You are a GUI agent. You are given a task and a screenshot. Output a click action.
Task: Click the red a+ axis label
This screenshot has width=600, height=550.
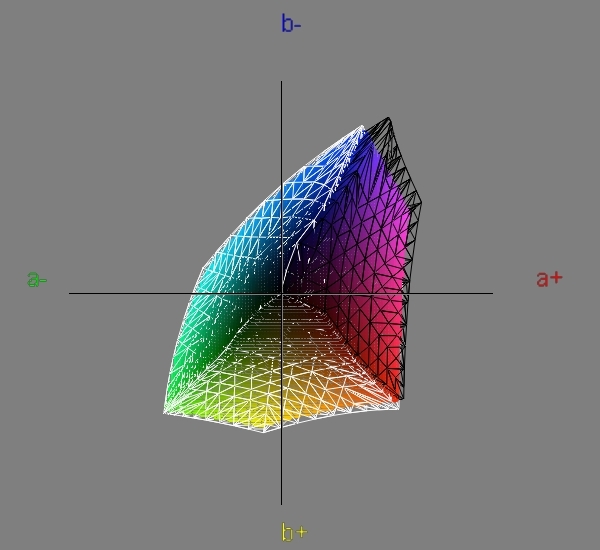549,279
